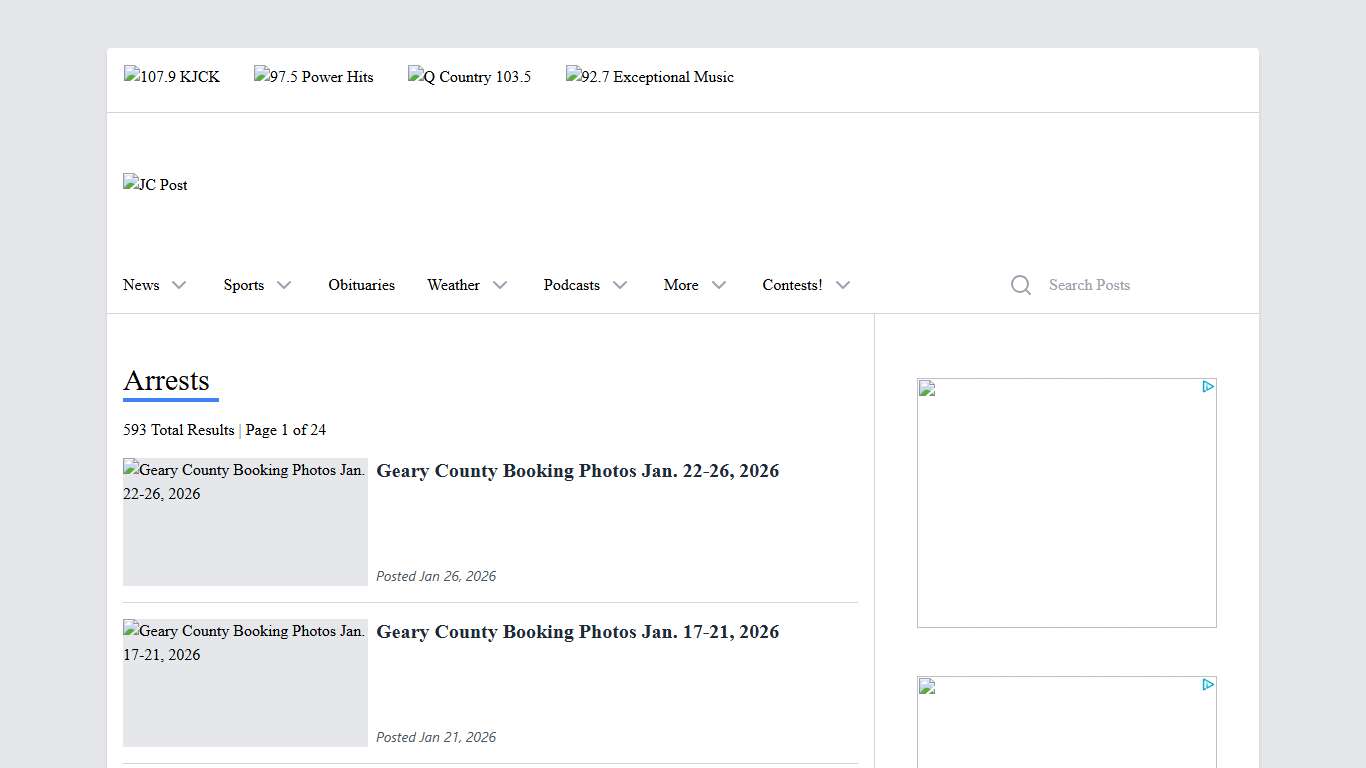Expand the Sports dropdown arrow
The height and width of the screenshot is (768, 1366).
tap(284, 285)
